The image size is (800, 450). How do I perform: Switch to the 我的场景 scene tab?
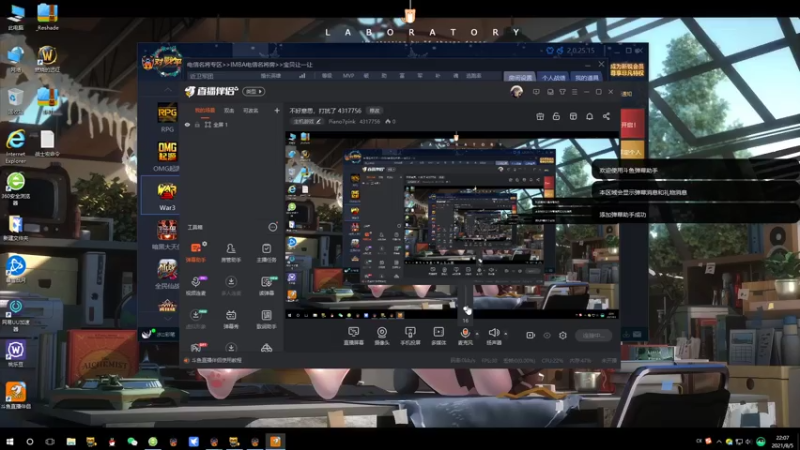[205, 110]
